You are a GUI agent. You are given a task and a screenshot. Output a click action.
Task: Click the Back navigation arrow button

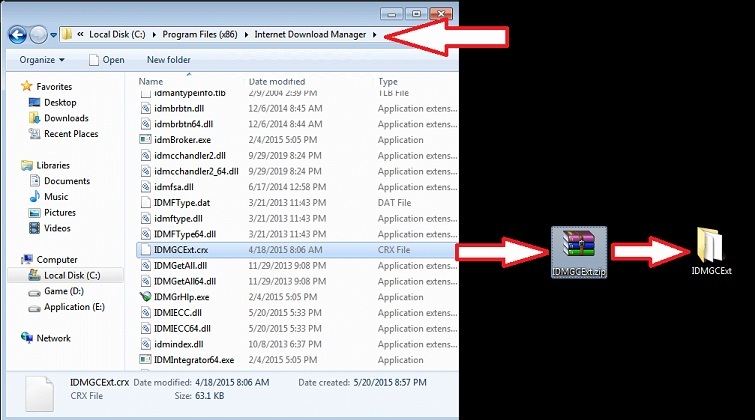[x=17, y=35]
